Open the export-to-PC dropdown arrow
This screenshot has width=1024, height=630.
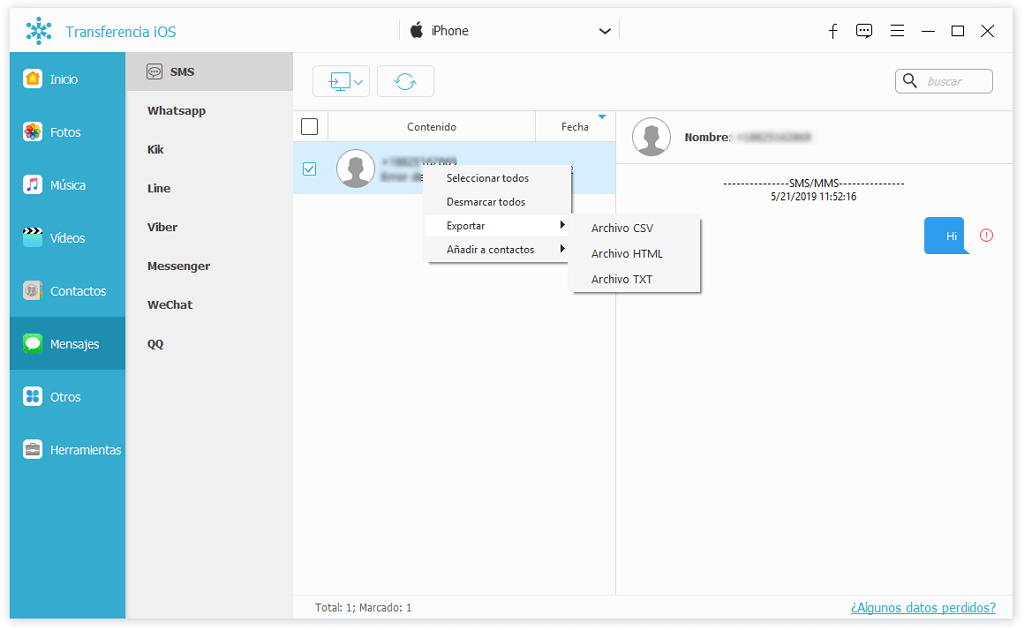[359, 82]
